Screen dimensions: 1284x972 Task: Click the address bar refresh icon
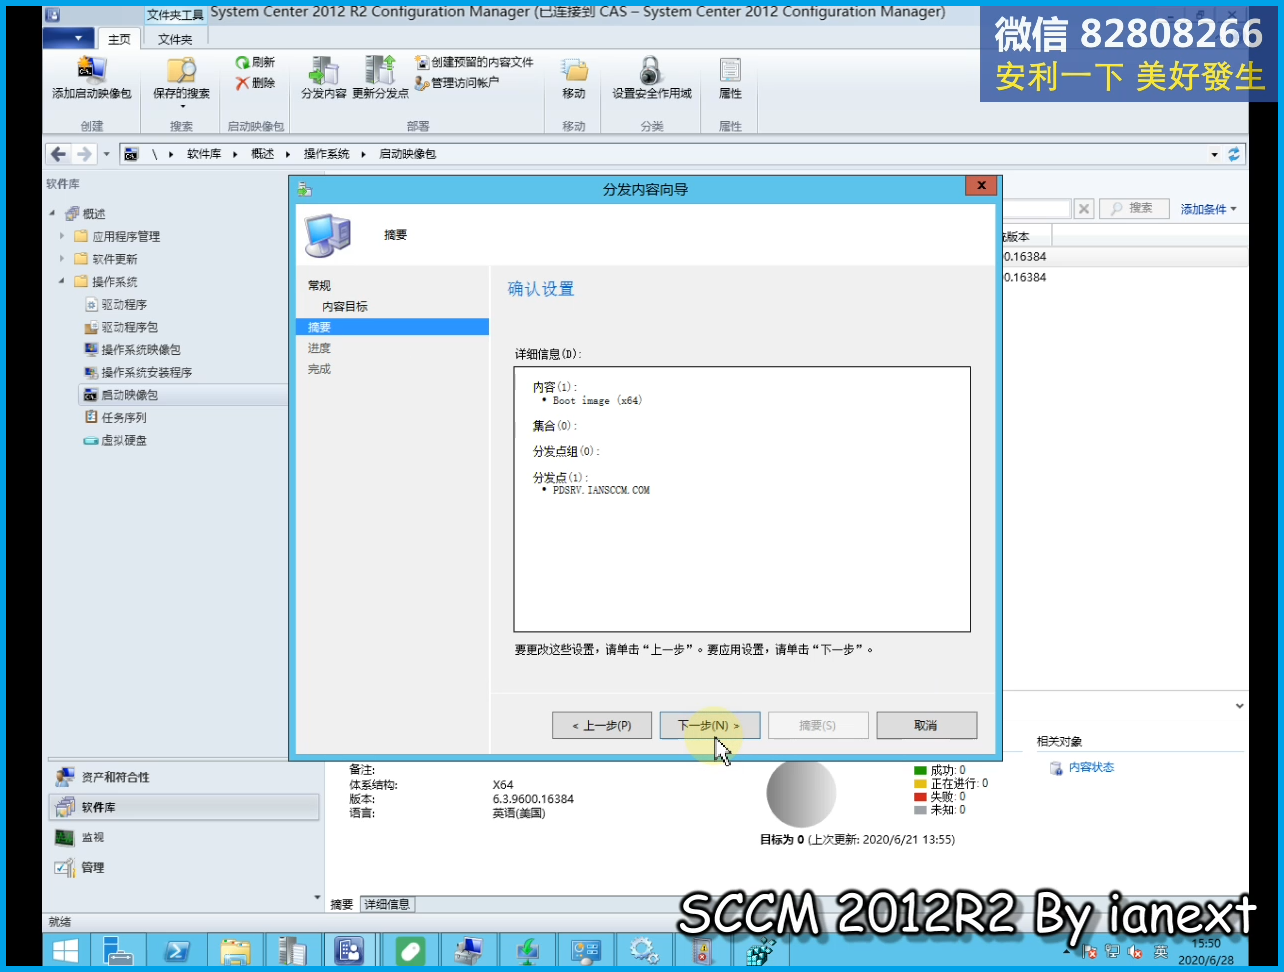click(x=1234, y=154)
